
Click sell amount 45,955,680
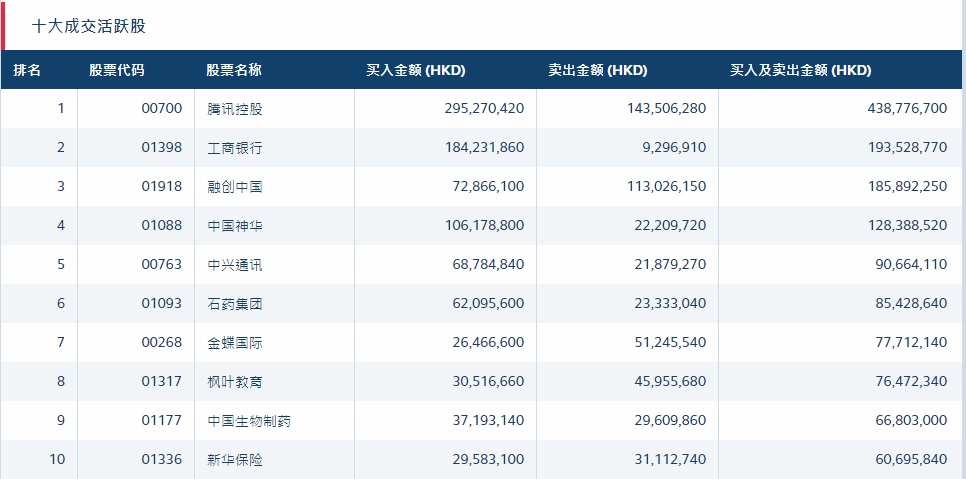point(670,381)
